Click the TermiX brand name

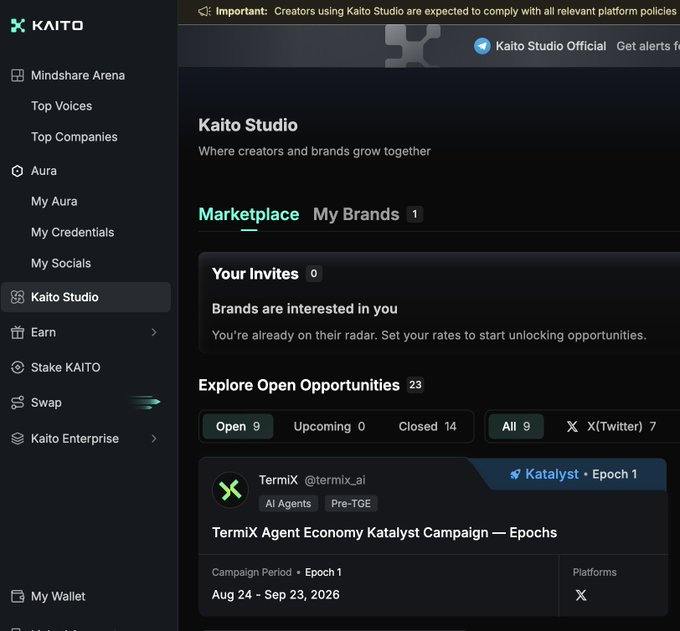coord(278,480)
